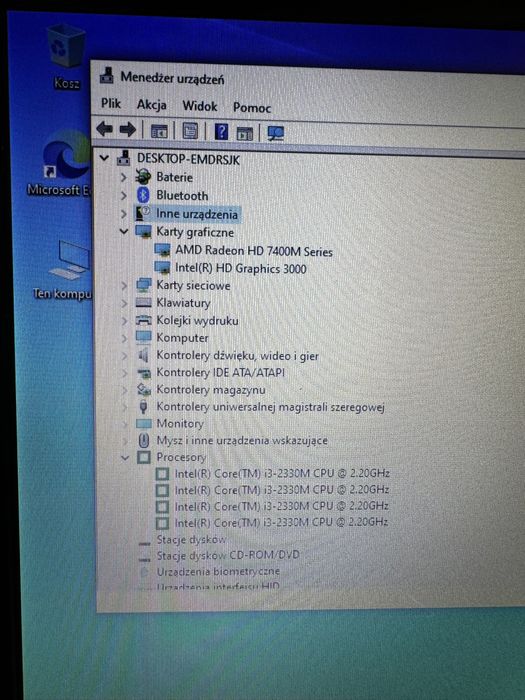This screenshot has width=525, height=700.
Task: Select the Stacje dysków row
Action: pyautogui.click(x=191, y=540)
